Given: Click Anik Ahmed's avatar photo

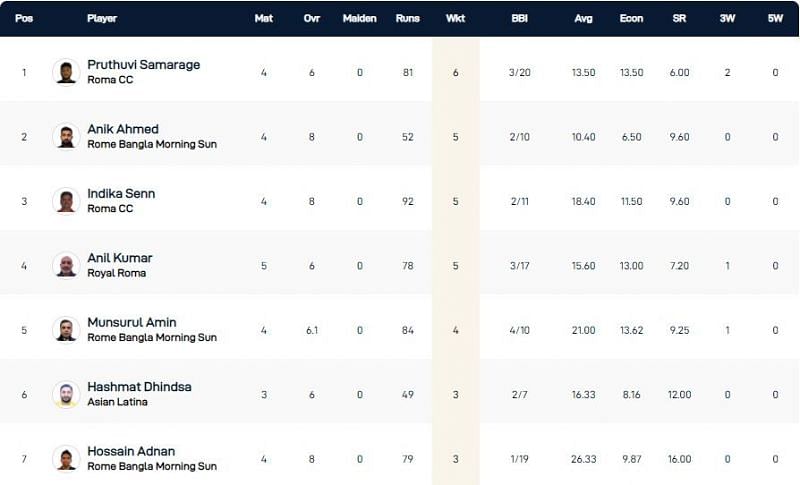Looking at the screenshot, I should coord(66,136).
